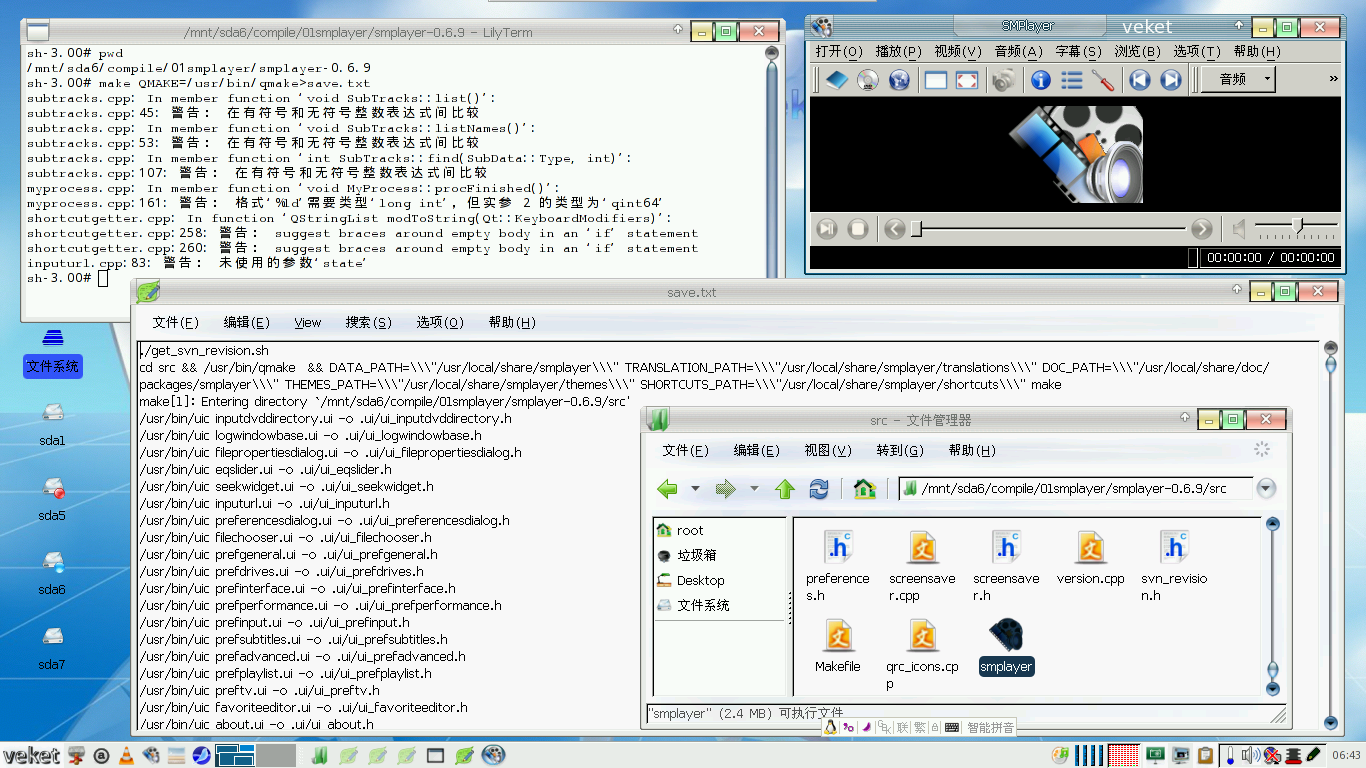Open 视图(V) menu in file manager
Screen dimensions: 1366x768
point(828,451)
